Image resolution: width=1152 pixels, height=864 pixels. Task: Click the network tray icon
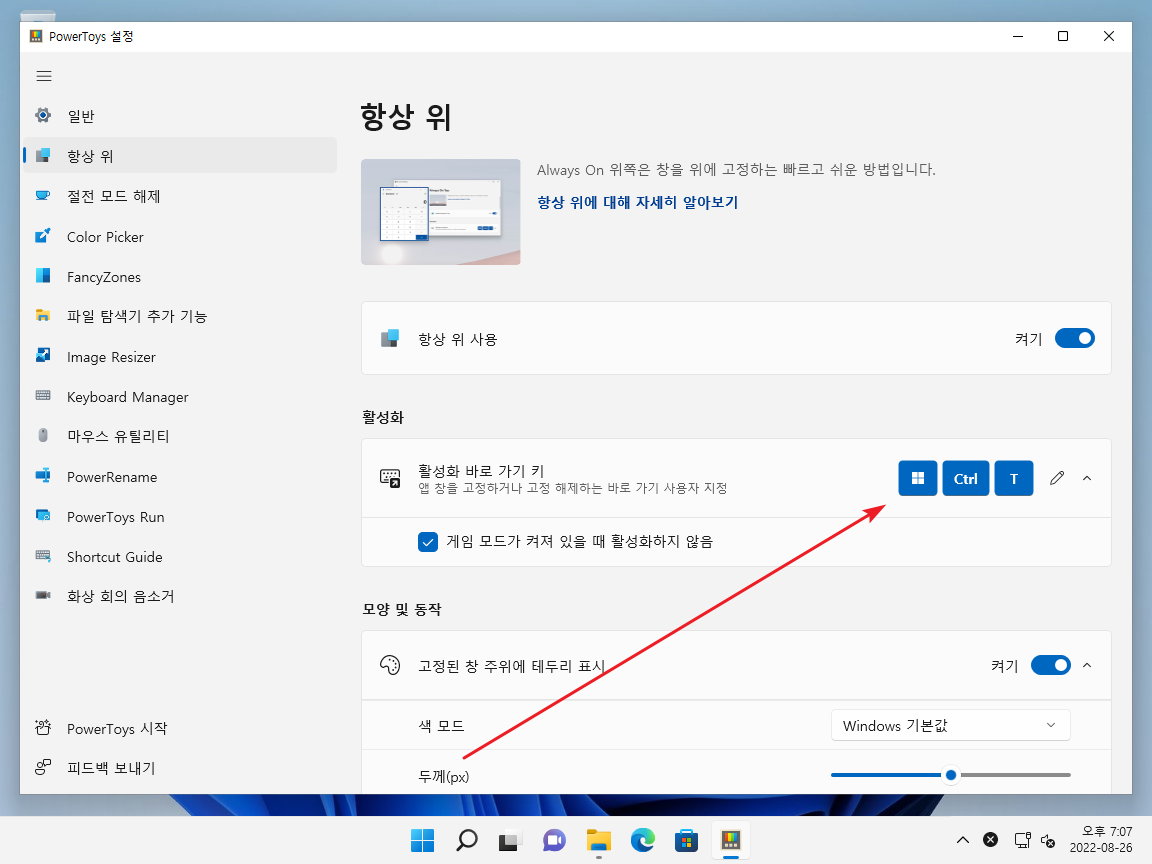click(x=1022, y=840)
